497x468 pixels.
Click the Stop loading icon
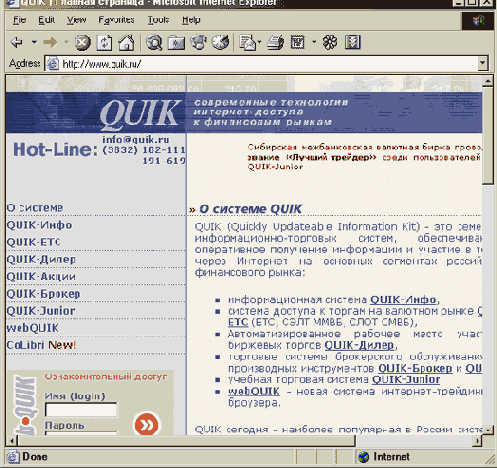click(82, 43)
